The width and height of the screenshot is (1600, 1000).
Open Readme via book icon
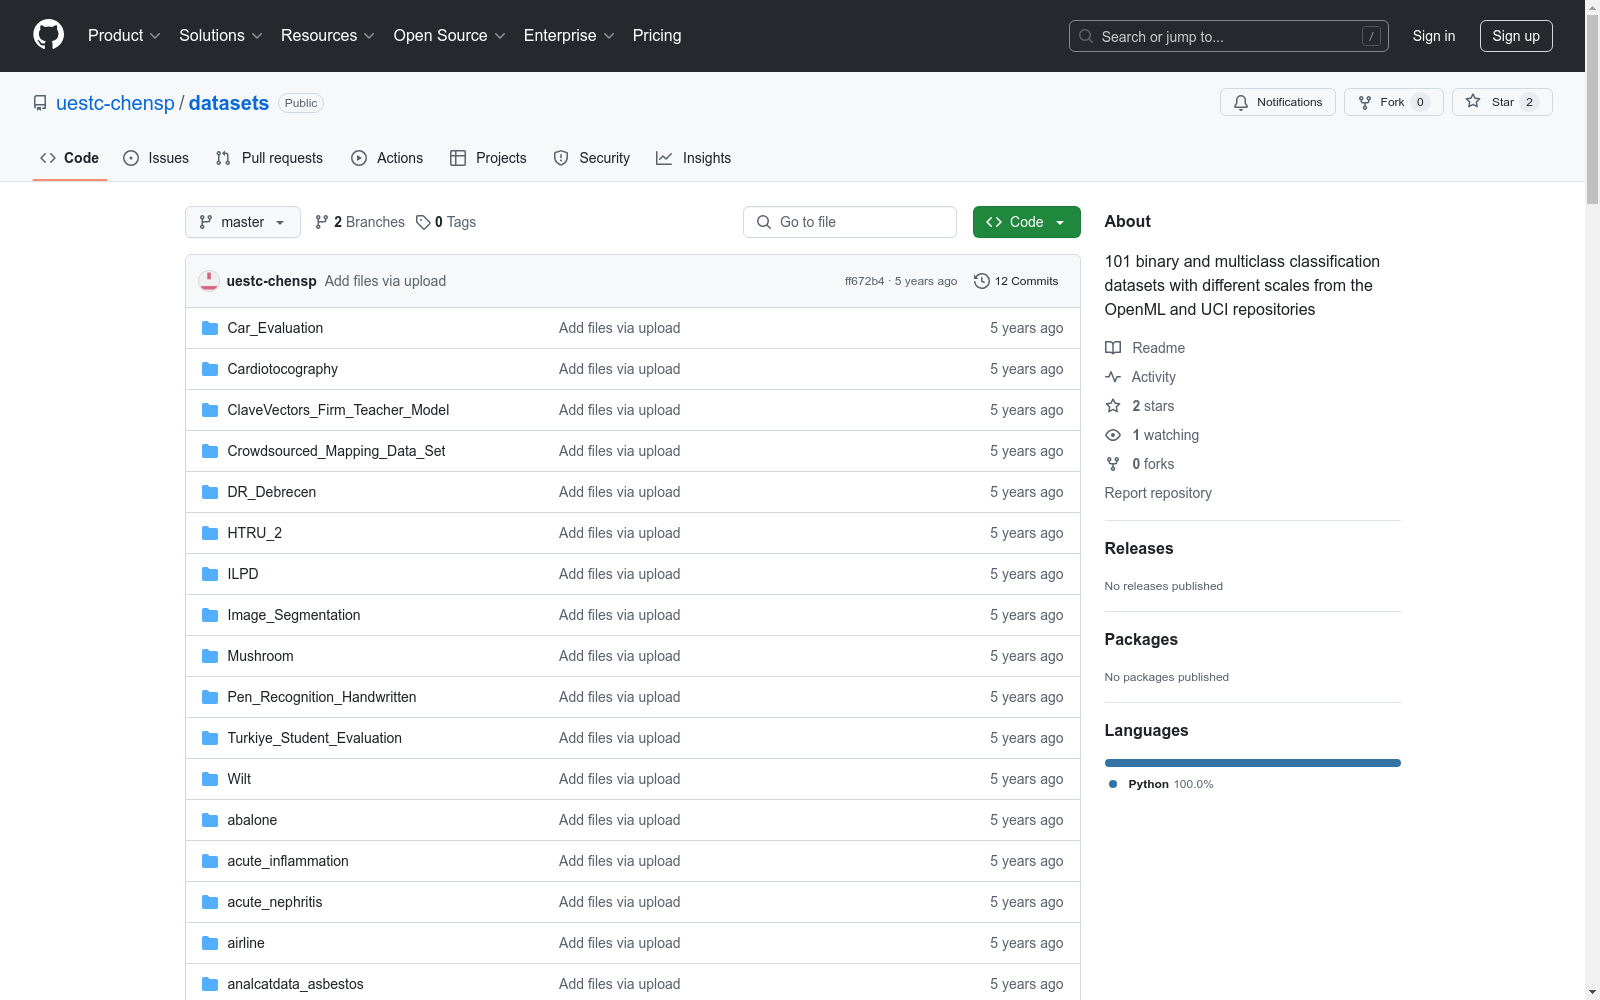pos(1113,348)
